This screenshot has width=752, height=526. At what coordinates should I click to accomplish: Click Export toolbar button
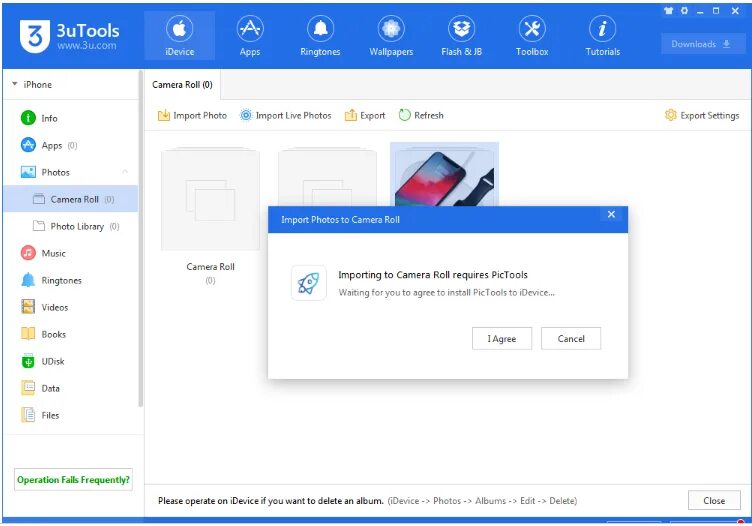pos(365,116)
